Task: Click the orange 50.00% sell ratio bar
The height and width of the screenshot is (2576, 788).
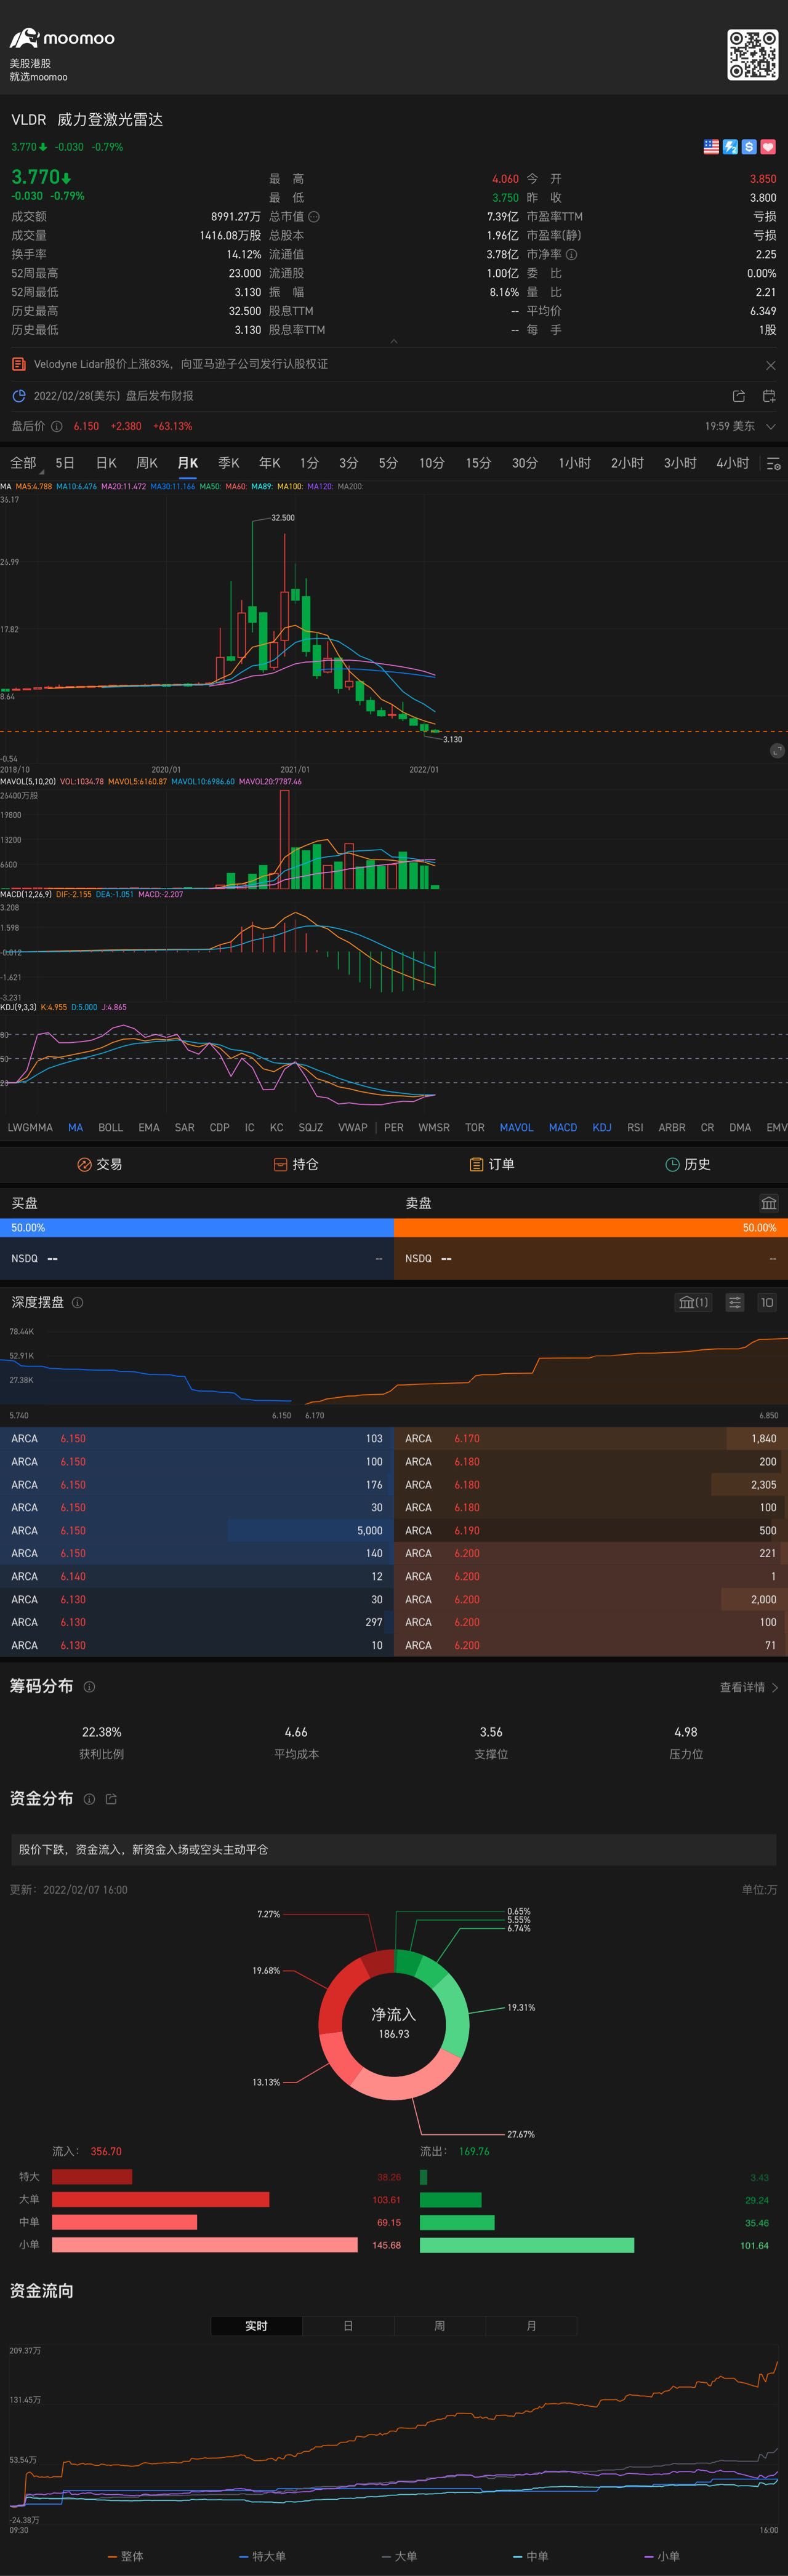Action: tap(591, 1227)
